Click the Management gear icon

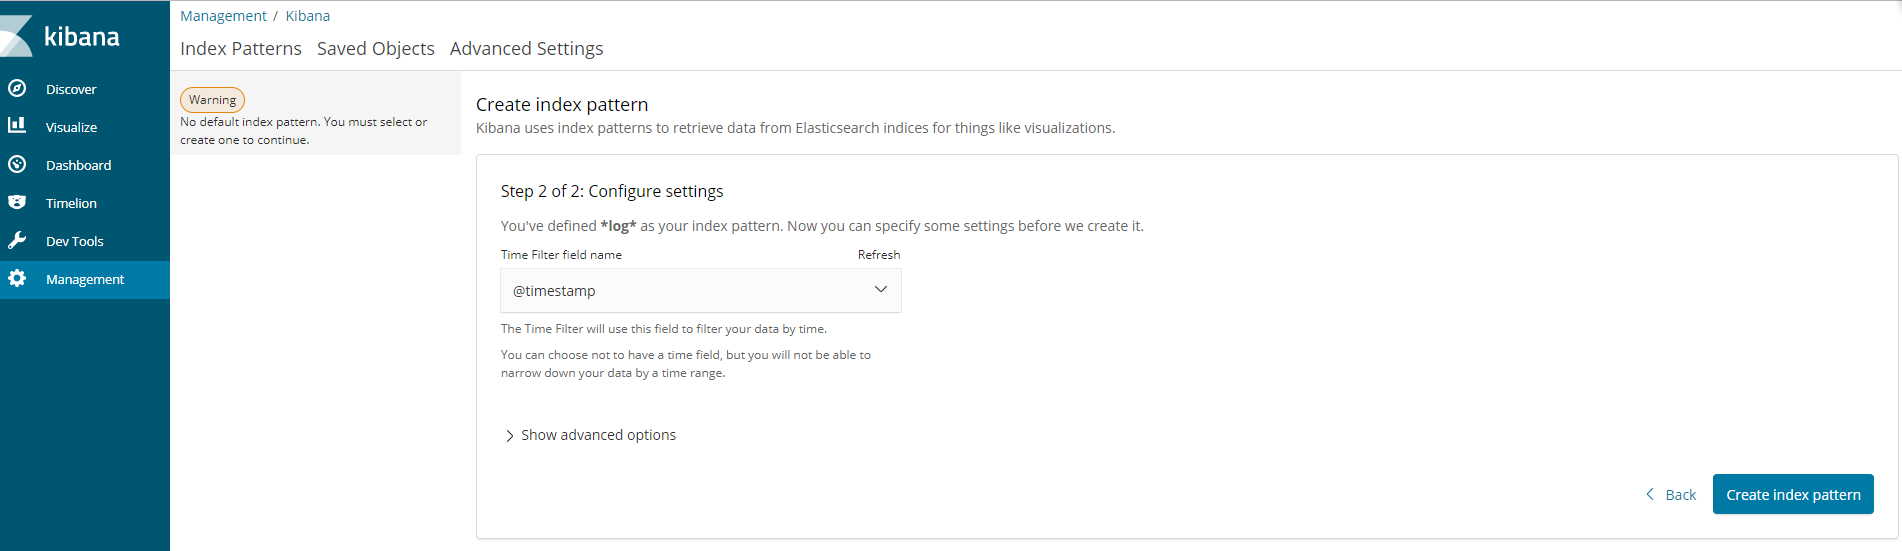[17, 278]
